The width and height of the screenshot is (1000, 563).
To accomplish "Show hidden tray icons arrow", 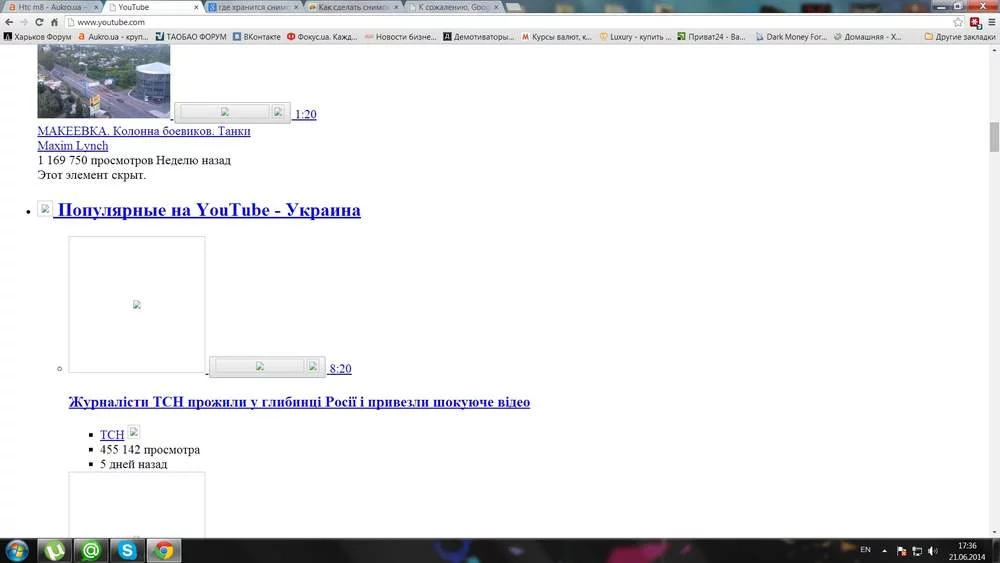I will point(885,550).
